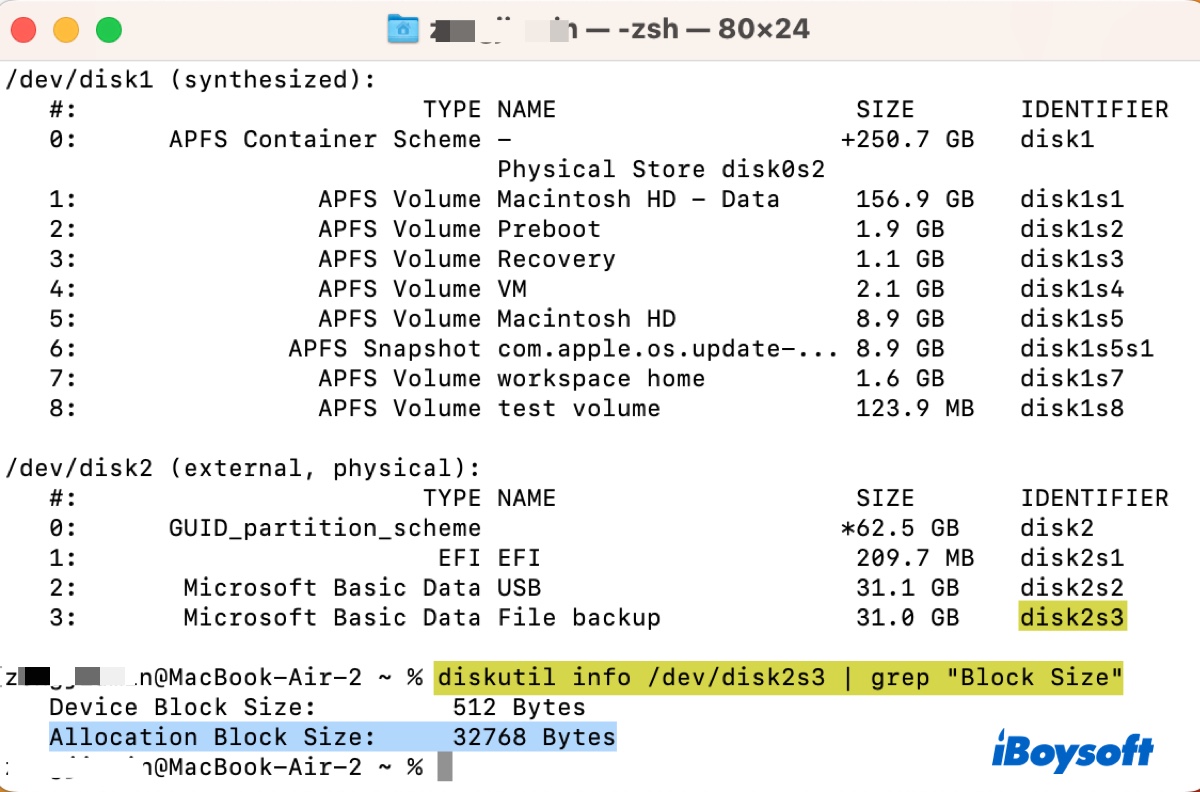
Task: Click the workspace home volume name
Action: 601,379
